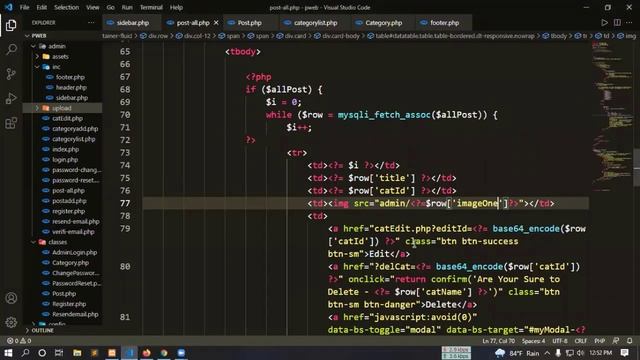The width and height of the screenshot is (640, 360).
Task: Open Task View on taskbar
Action: [x=59, y=353]
